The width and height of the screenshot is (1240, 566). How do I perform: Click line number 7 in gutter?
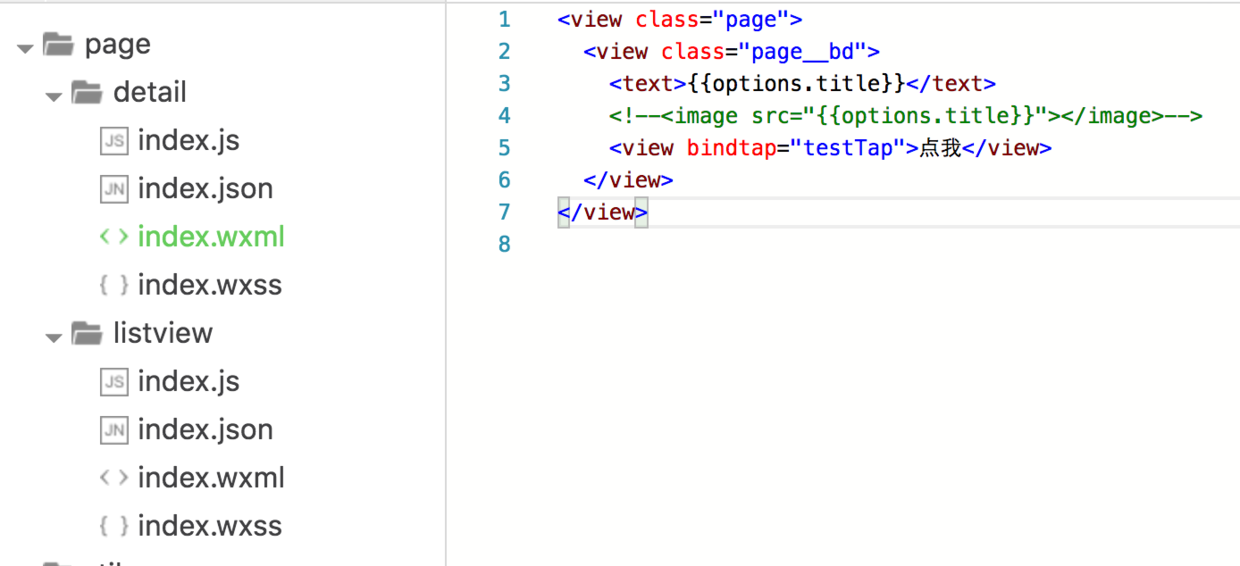pyautogui.click(x=504, y=211)
